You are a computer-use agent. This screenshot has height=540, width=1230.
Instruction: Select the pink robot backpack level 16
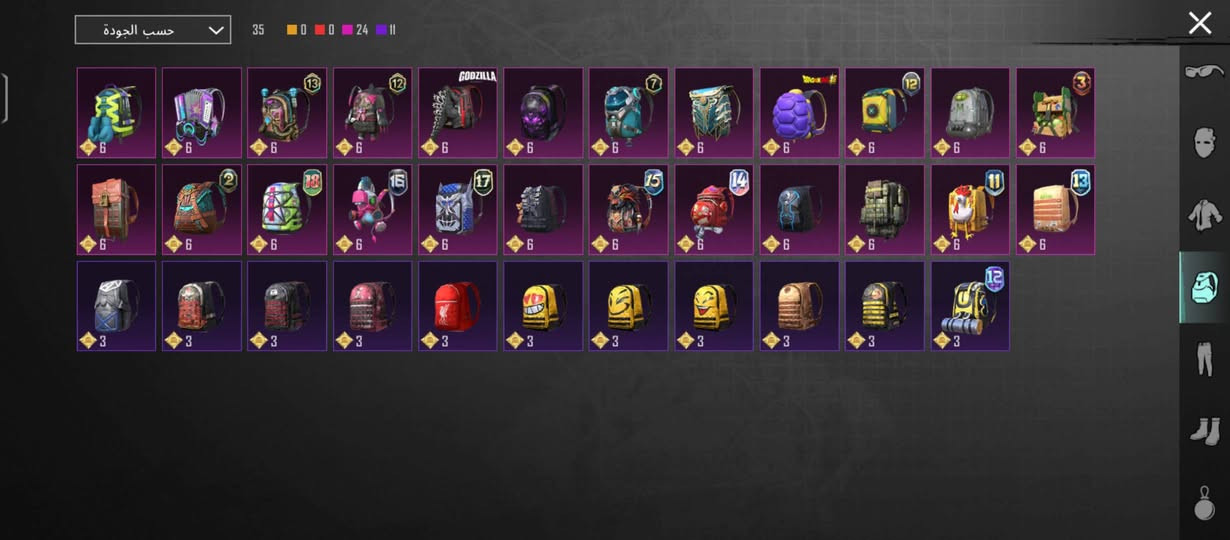(372, 210)
